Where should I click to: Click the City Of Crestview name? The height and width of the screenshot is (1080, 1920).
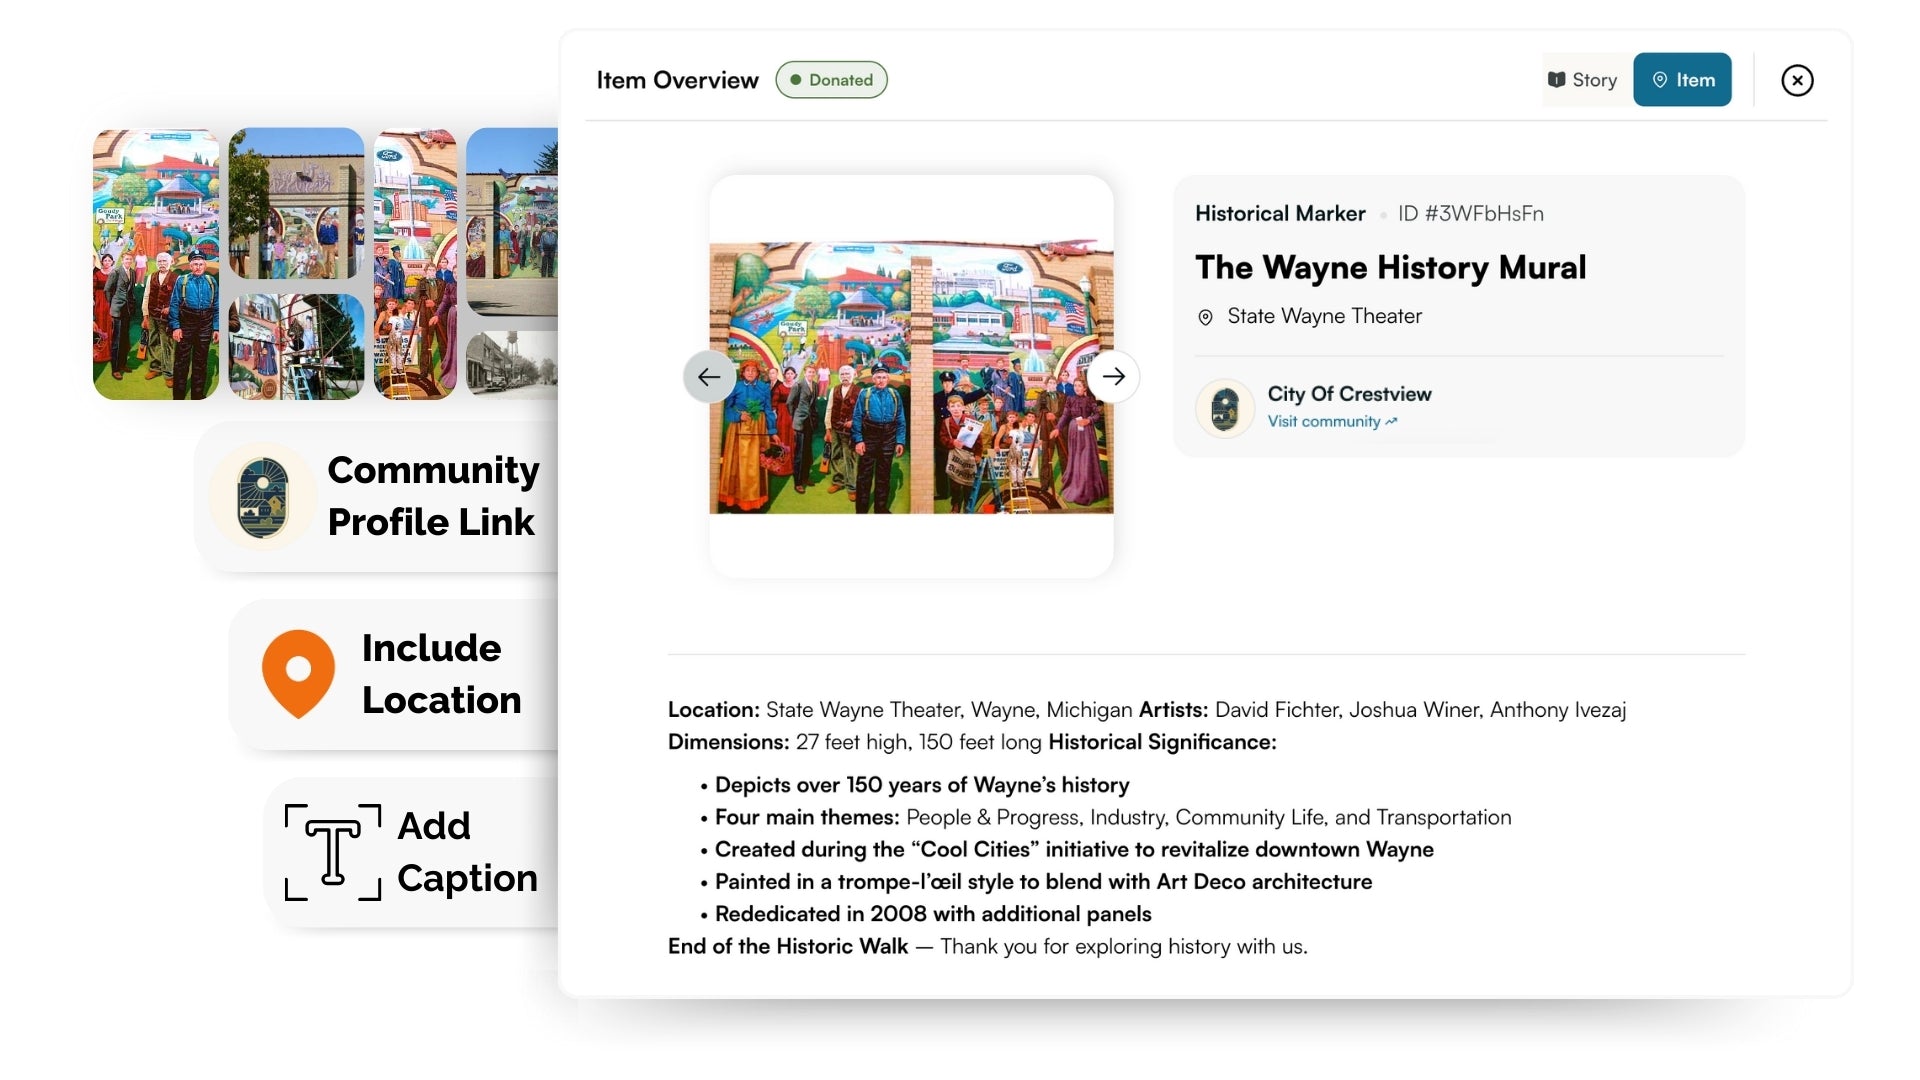pyautogui.click(x=1349, y=394)
